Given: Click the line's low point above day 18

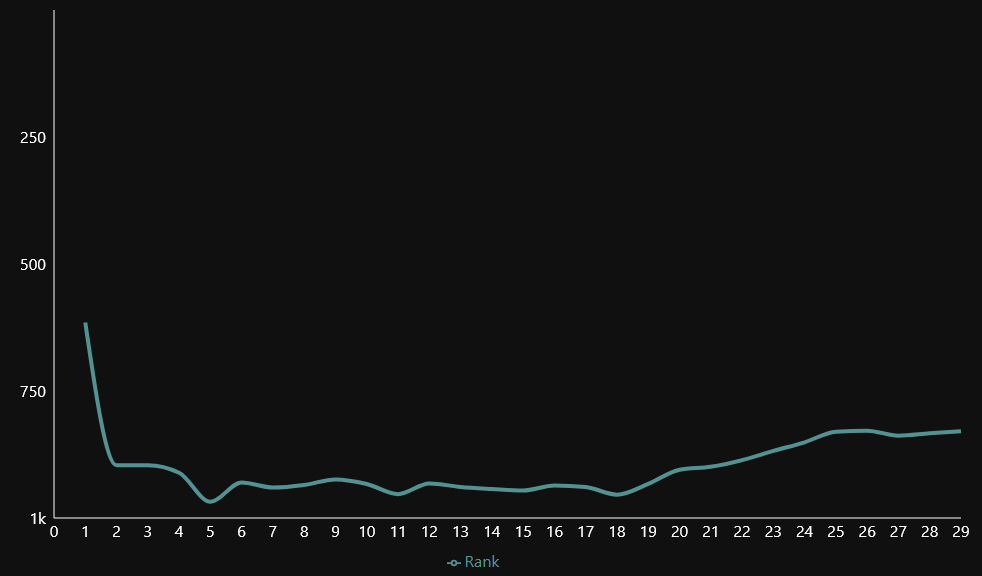Looking at the screenshot, I should [x=617, y=495].
